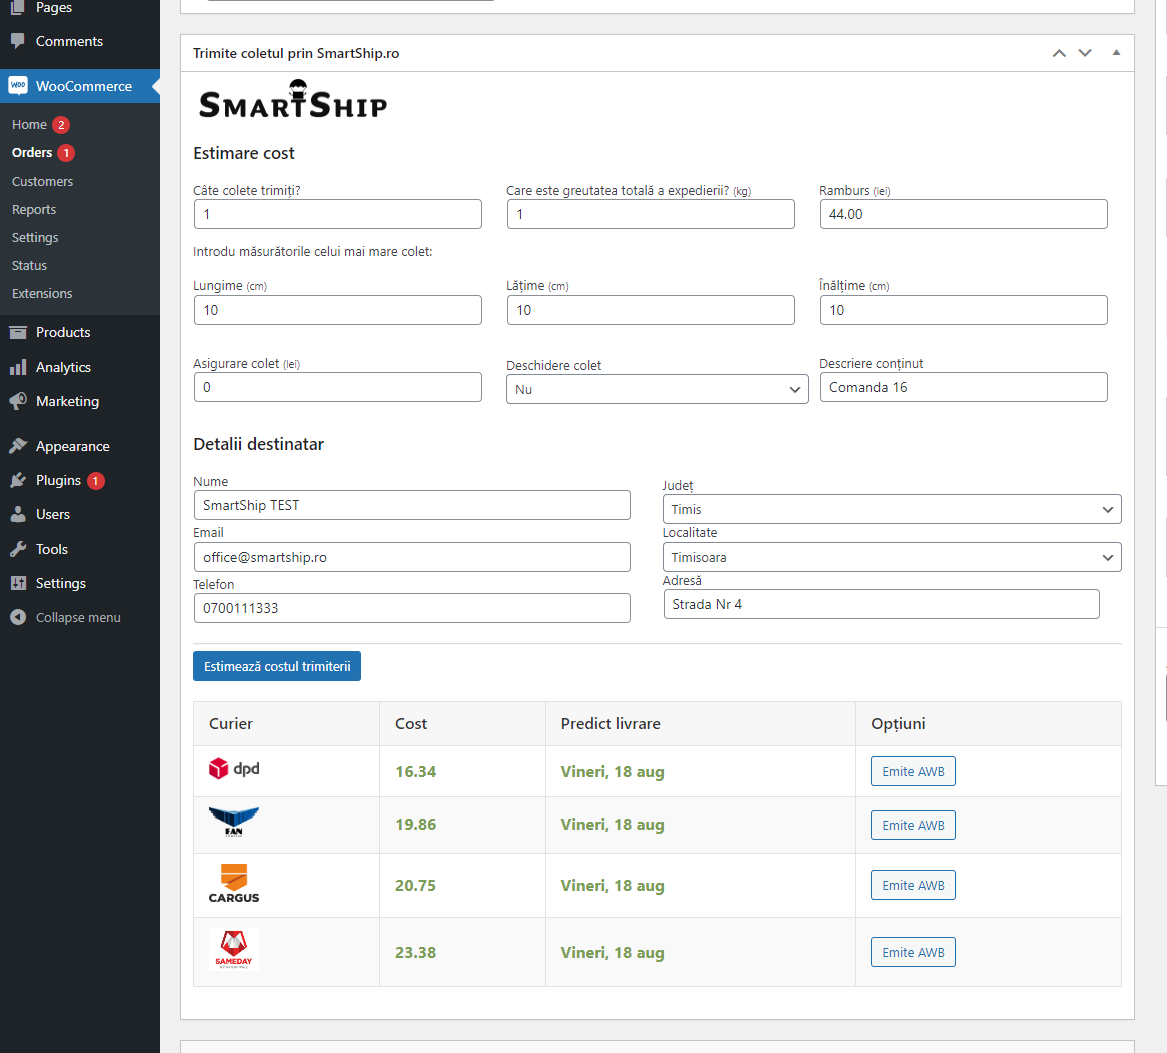Screen dimensions: 1167x1053
Task: Click the Analytics bar chart icon
Action: 18,367
